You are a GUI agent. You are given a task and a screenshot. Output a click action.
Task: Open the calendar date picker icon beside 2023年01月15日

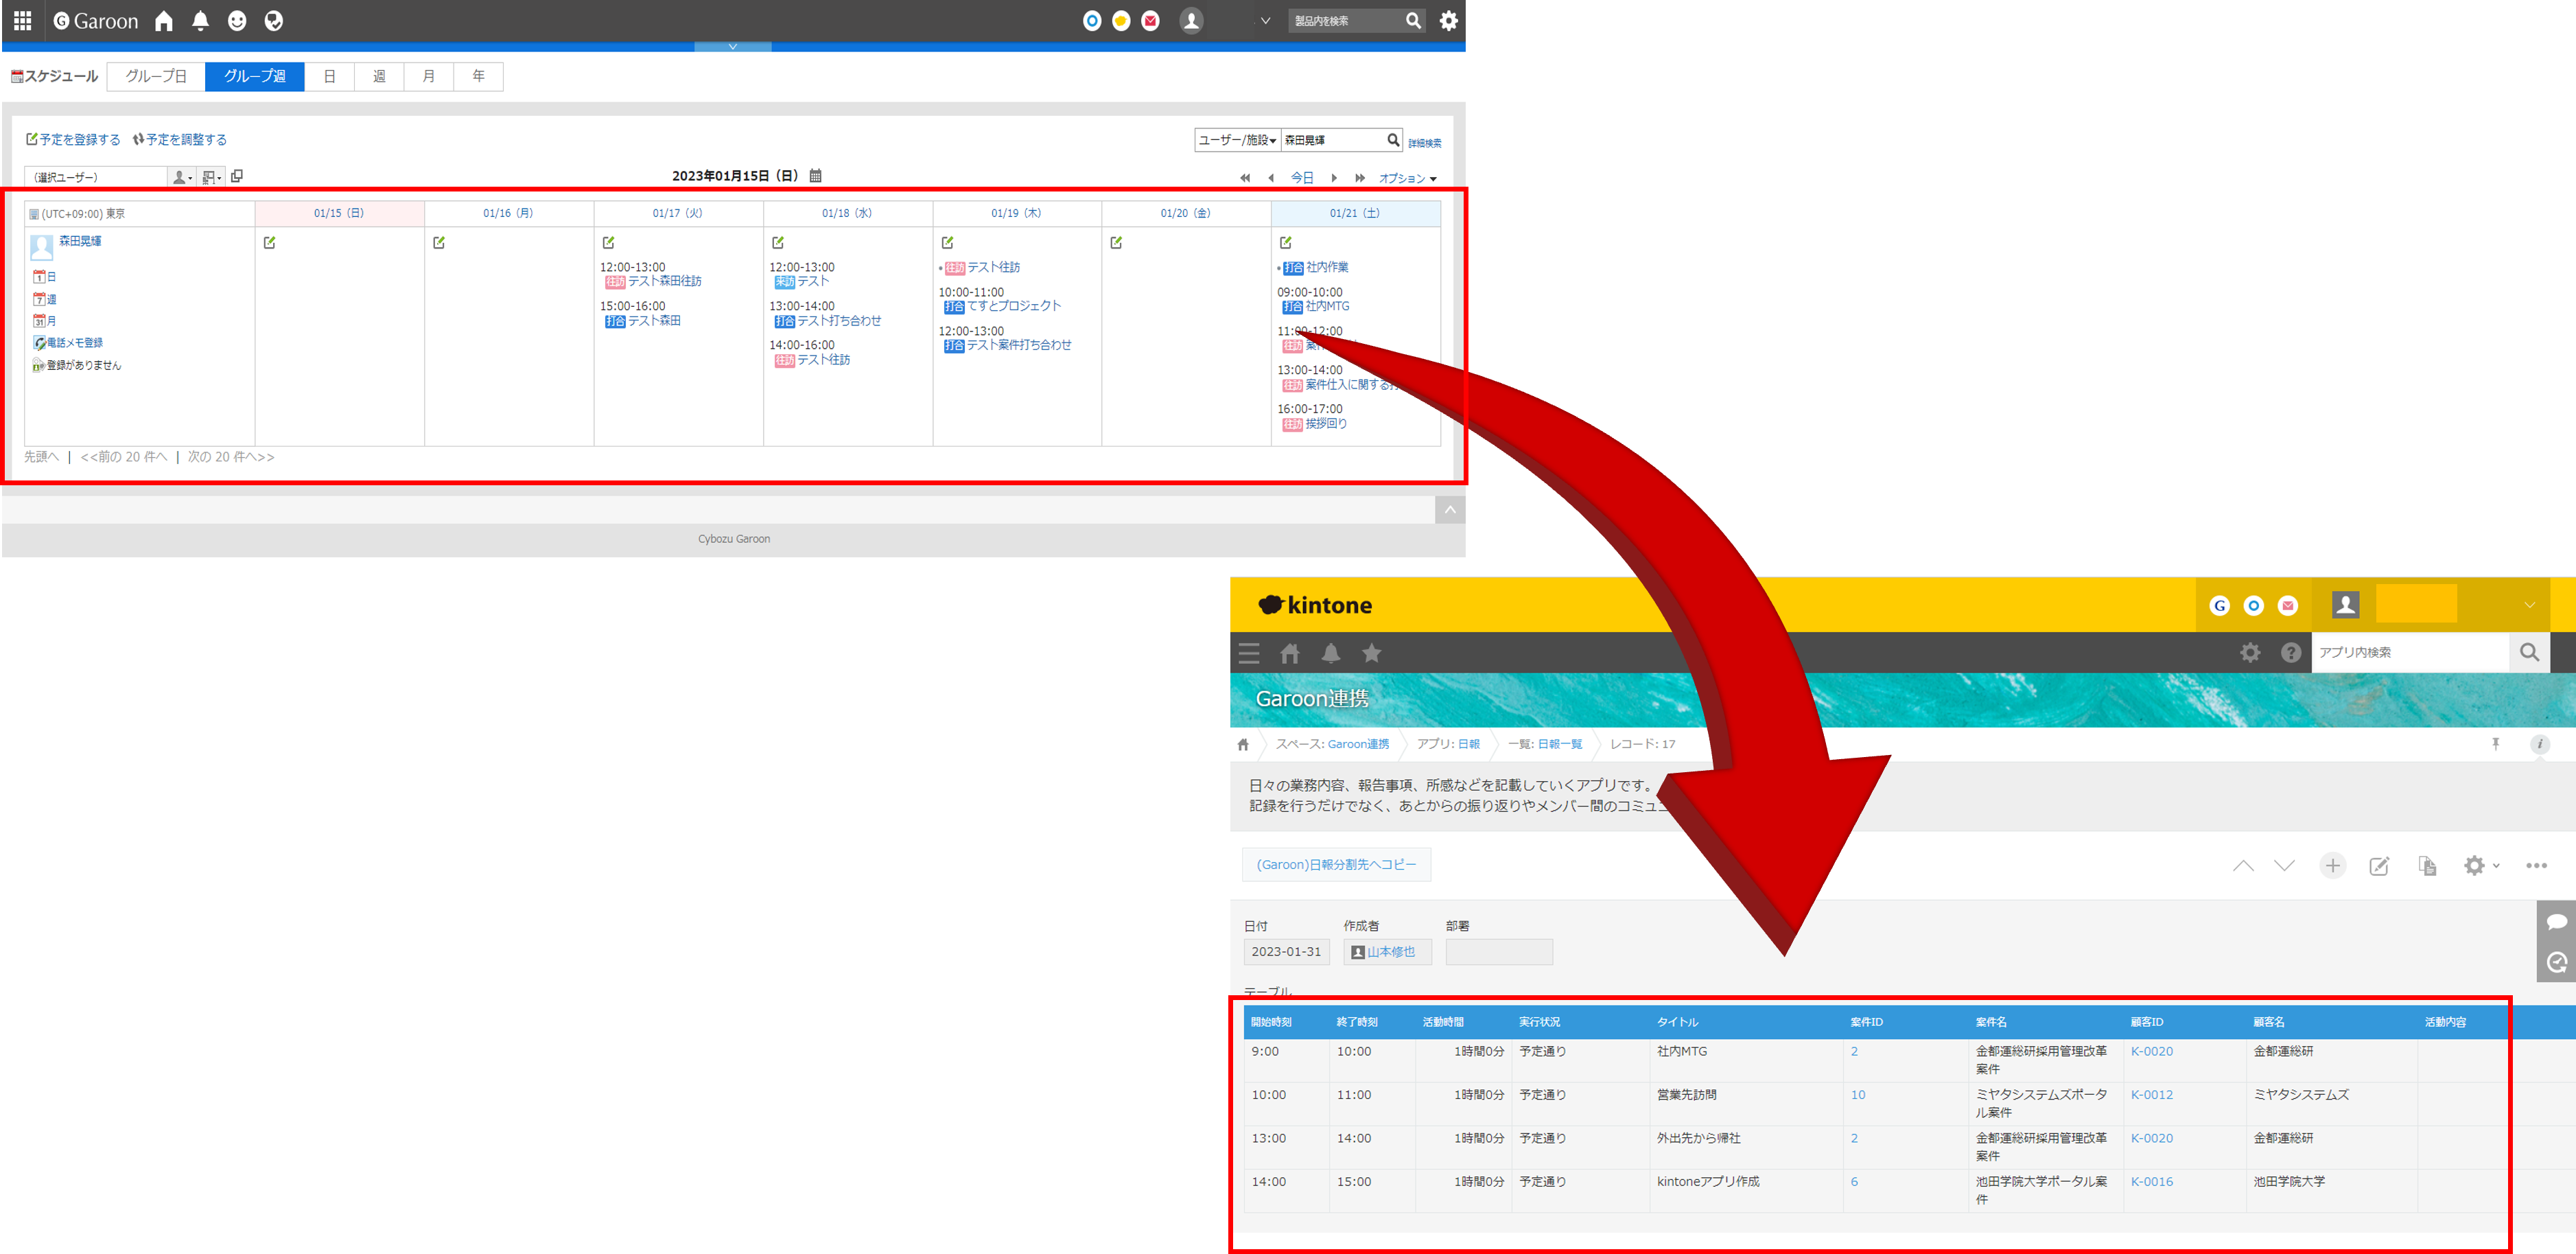815,176
